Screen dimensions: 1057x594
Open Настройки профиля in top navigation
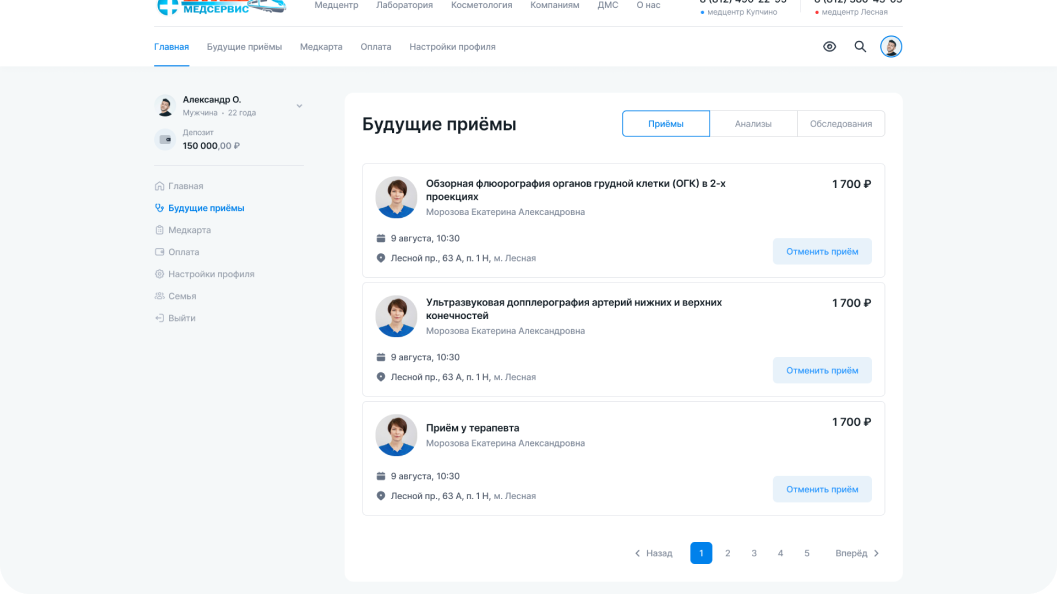[452, 47]
